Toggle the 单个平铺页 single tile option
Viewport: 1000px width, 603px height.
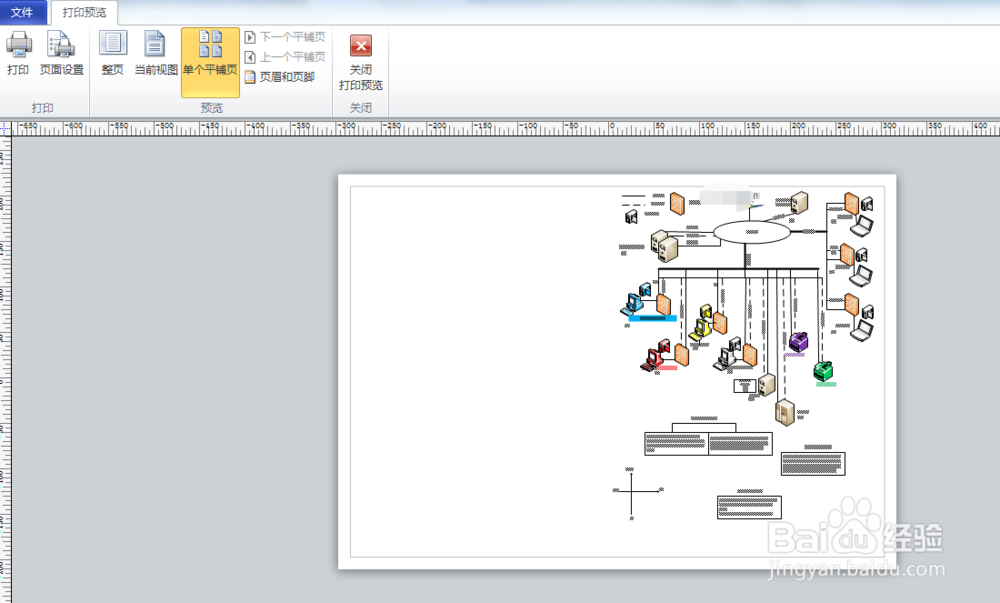pyautogui.click(x=210, y=62)
